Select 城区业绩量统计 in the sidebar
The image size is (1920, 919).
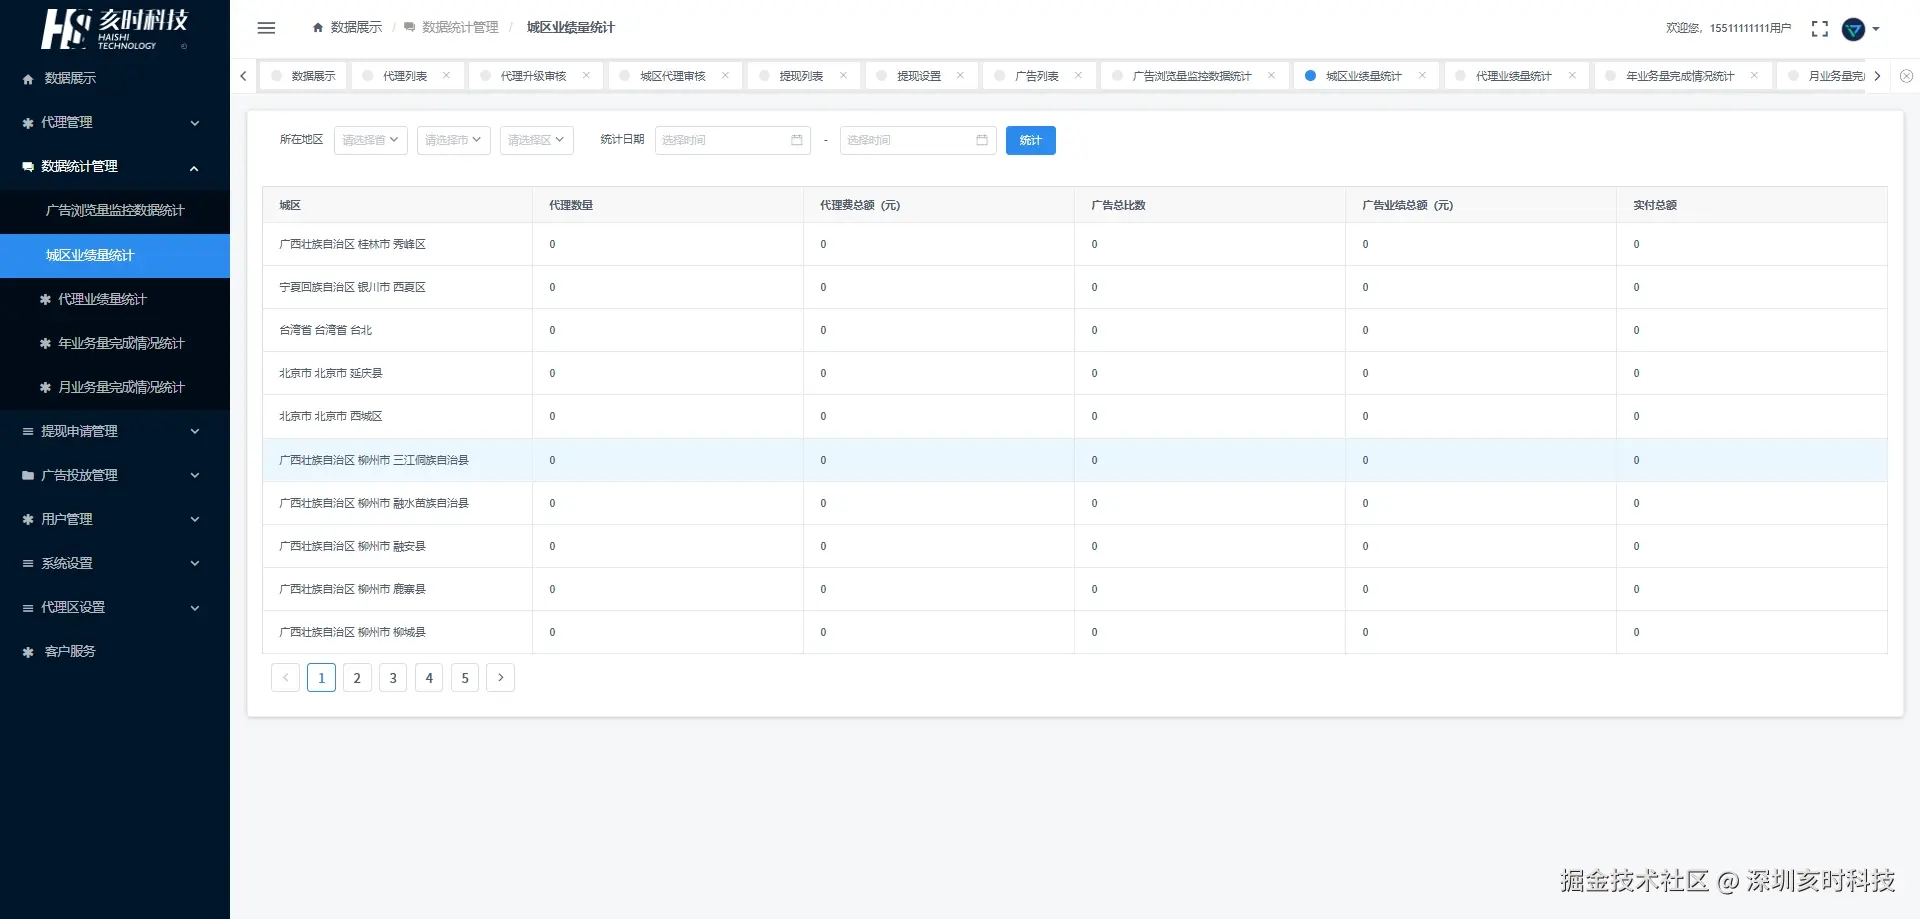point(115,255)
